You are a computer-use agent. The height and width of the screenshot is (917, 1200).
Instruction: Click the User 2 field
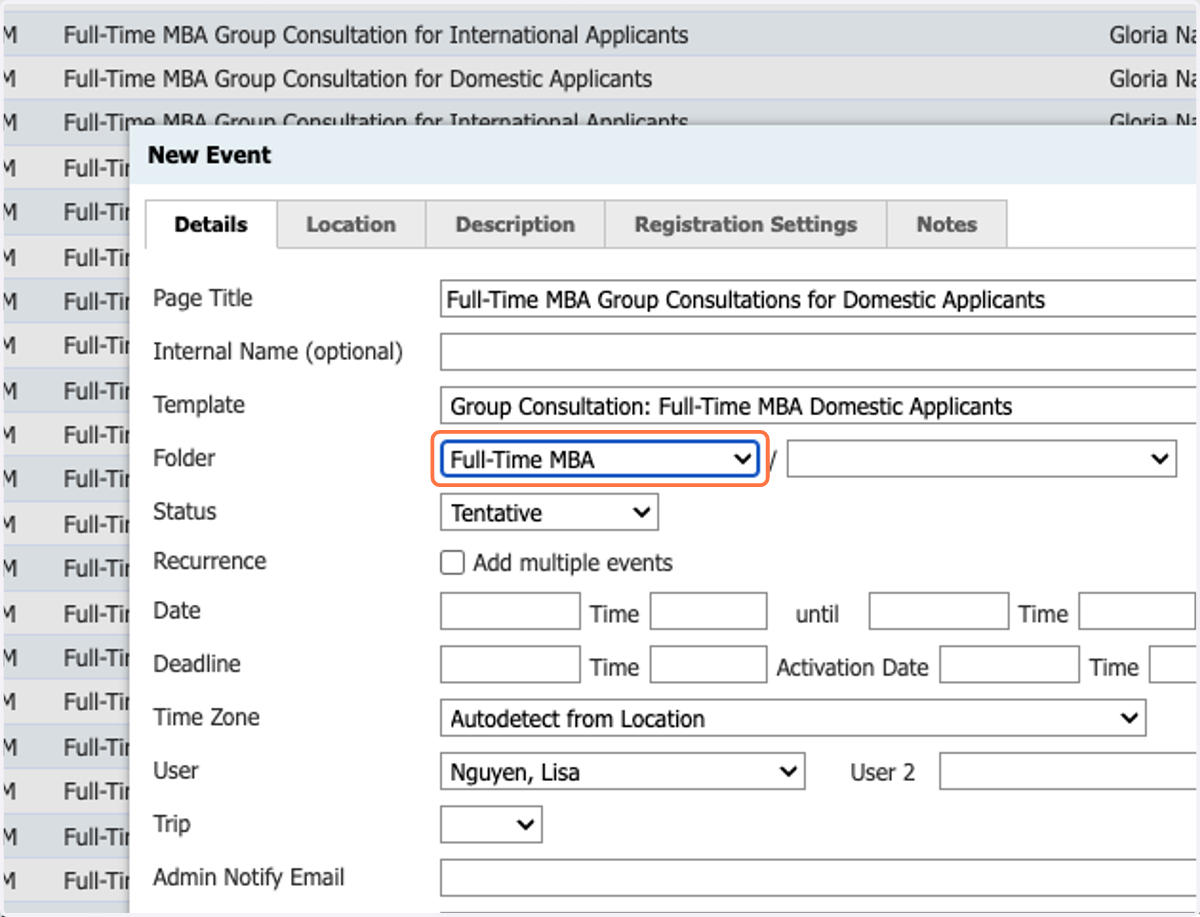tap(1069, 772)
